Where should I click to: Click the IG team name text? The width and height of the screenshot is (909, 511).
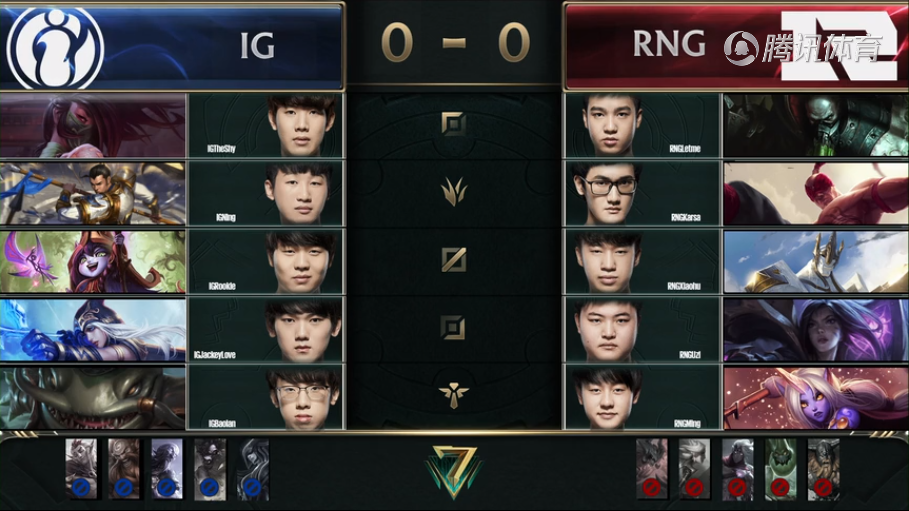(x=257, y=45)
